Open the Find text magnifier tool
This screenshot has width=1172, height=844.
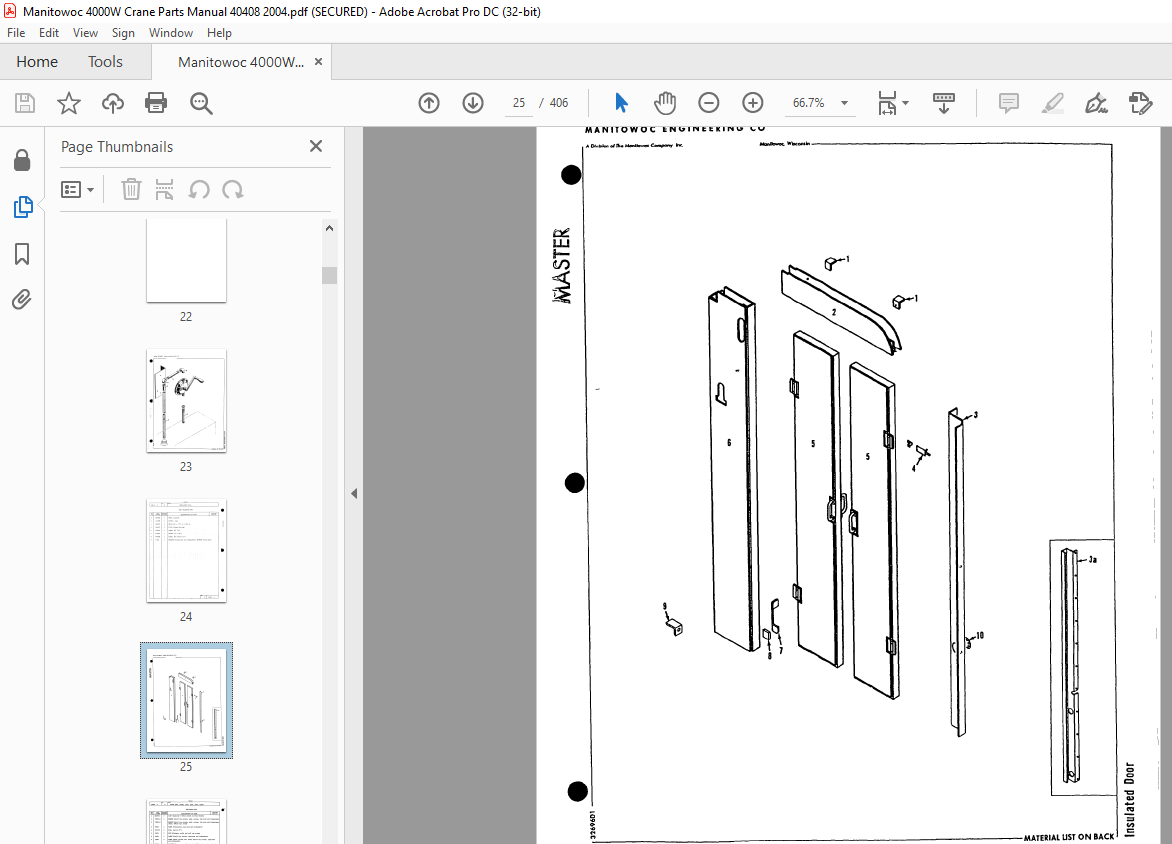201,103
